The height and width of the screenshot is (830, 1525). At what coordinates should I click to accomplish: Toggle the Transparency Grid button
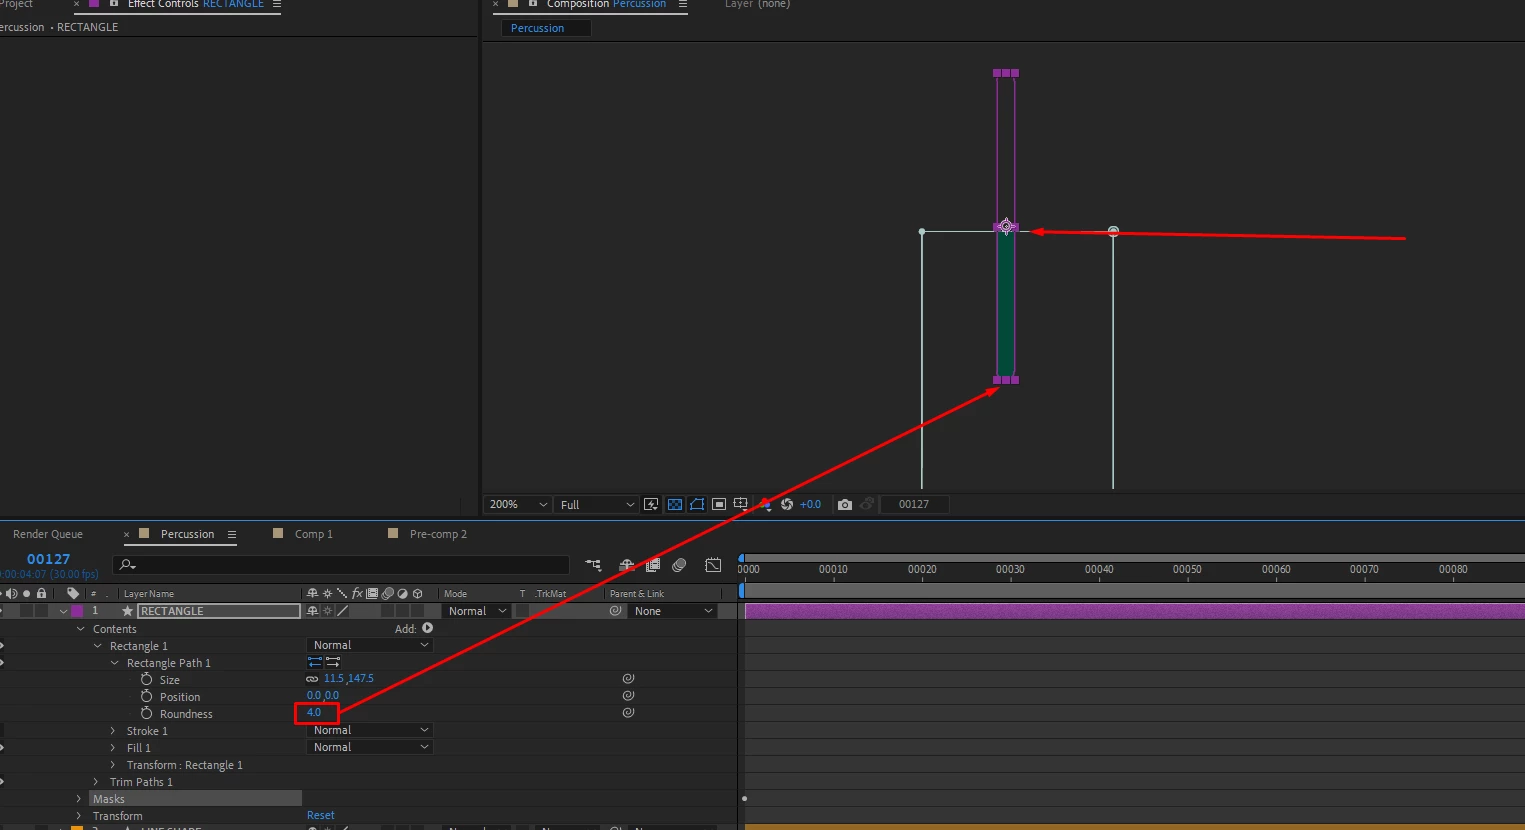[x=675, y=504]
